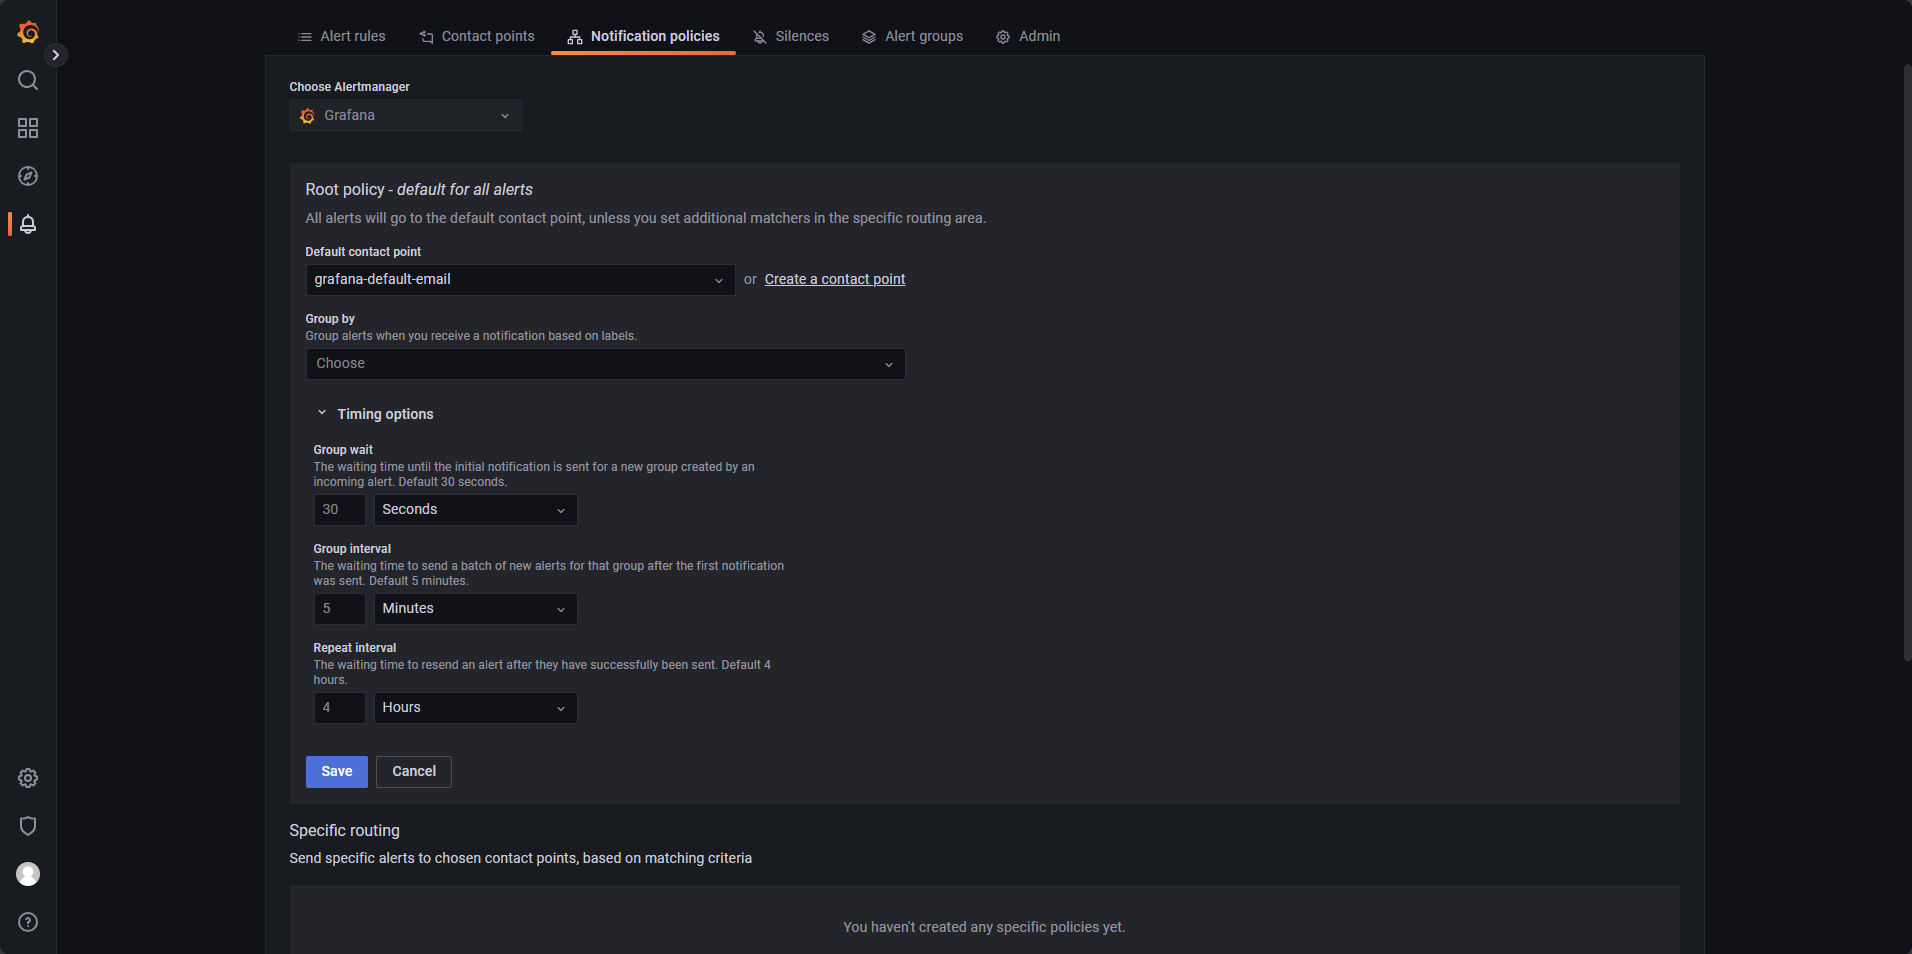The height and width of the screenshot is (954, 1912).
Task: Open the Help question mark icon
Action: 28,922
